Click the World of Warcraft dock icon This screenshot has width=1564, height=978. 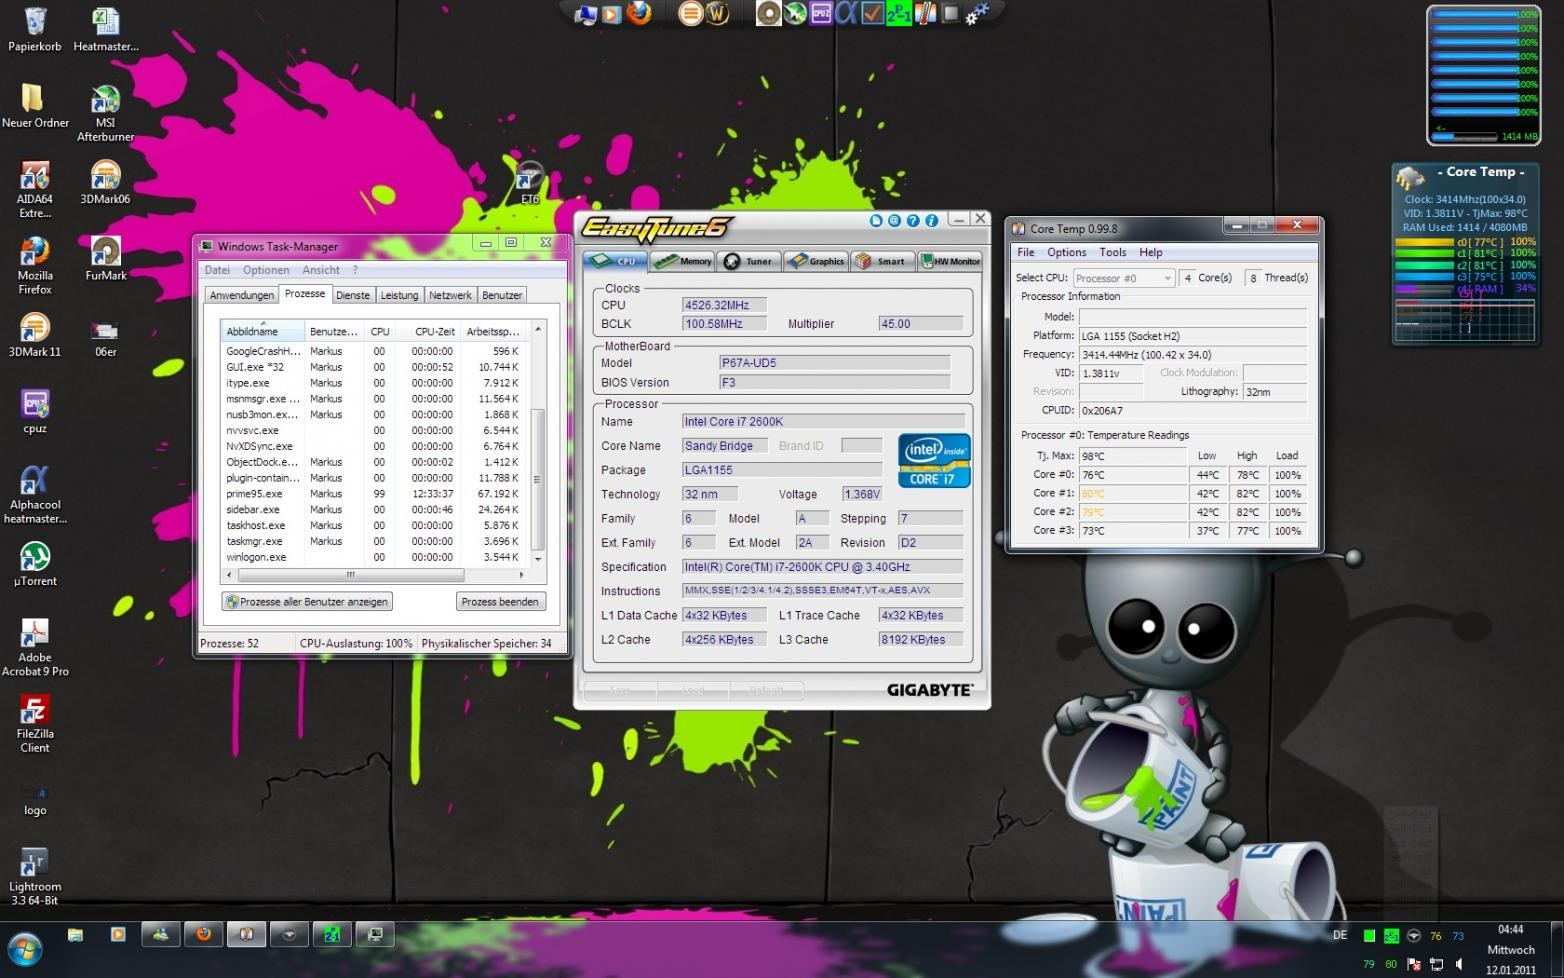click(717, 13)
